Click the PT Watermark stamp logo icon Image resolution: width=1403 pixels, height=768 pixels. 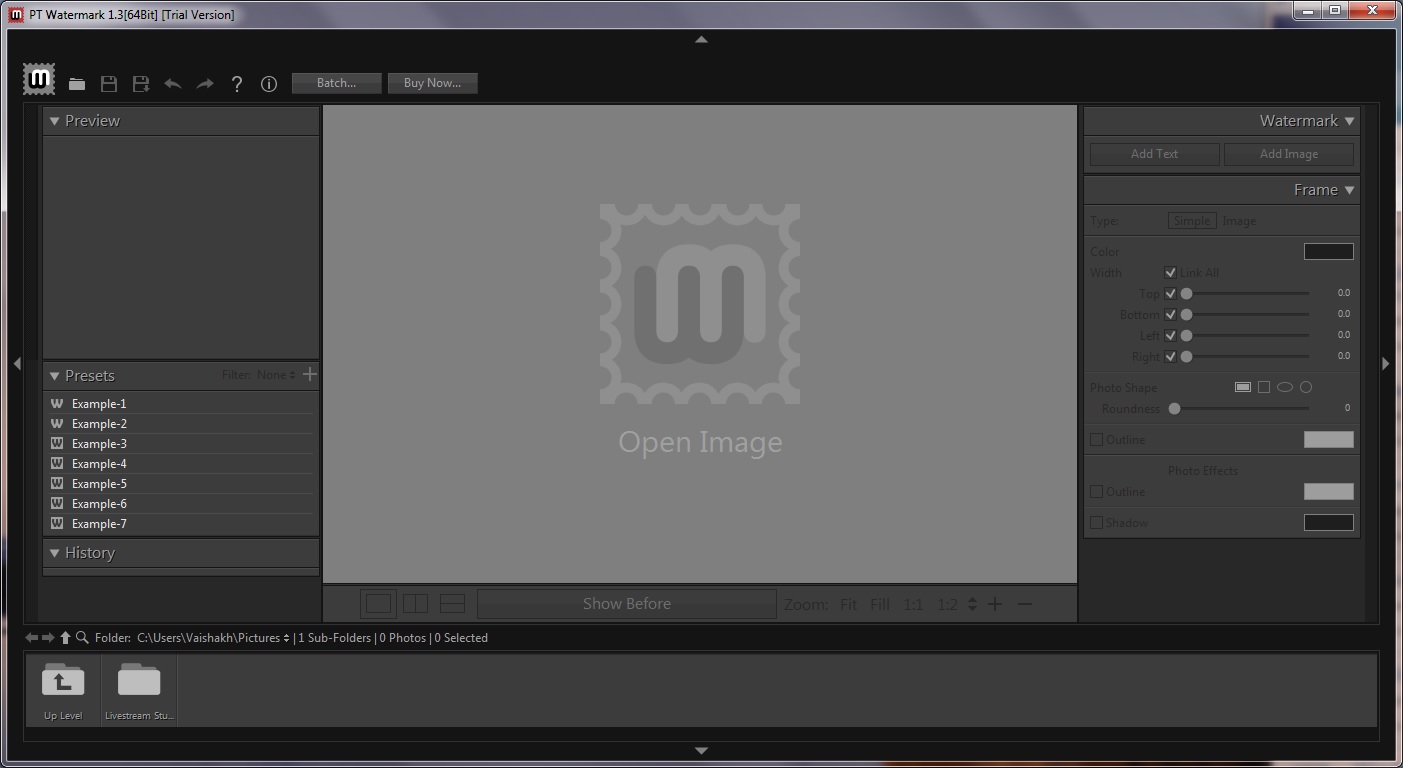point(39,79)
